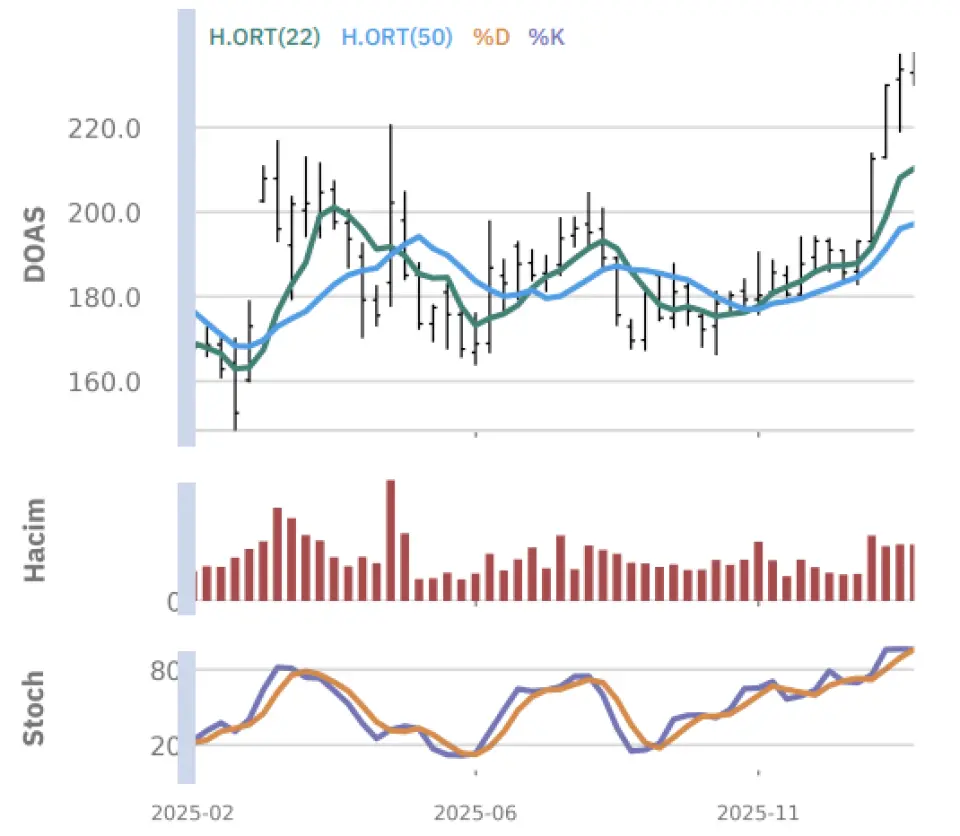Click the Stoch 80 level label

pos(167,670)
